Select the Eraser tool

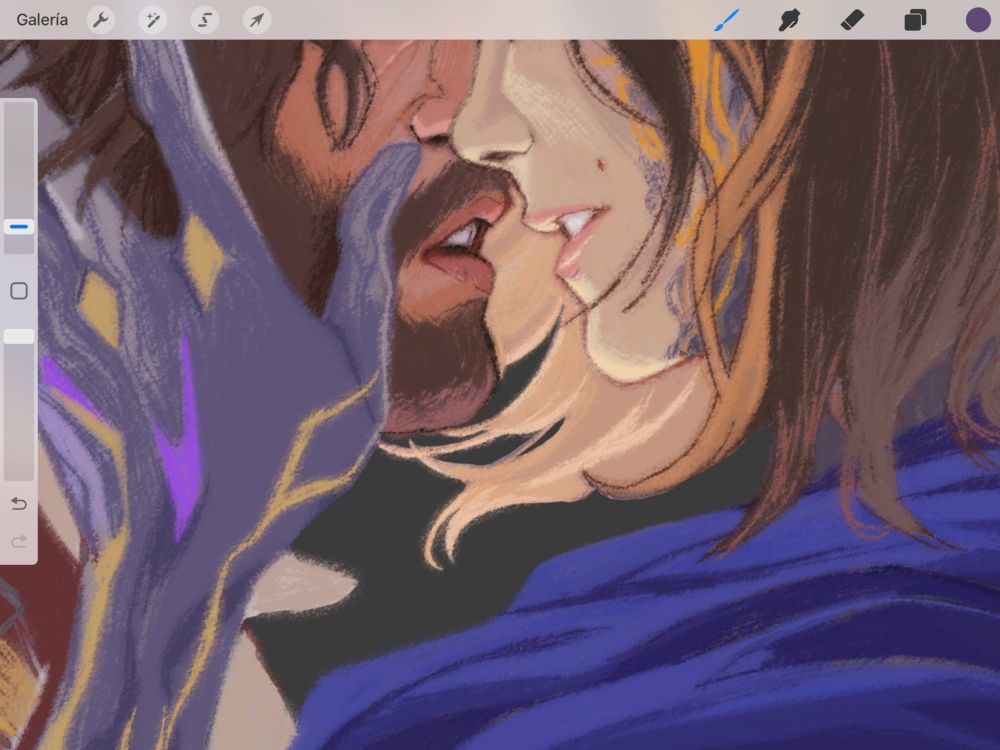click(852, 20)
